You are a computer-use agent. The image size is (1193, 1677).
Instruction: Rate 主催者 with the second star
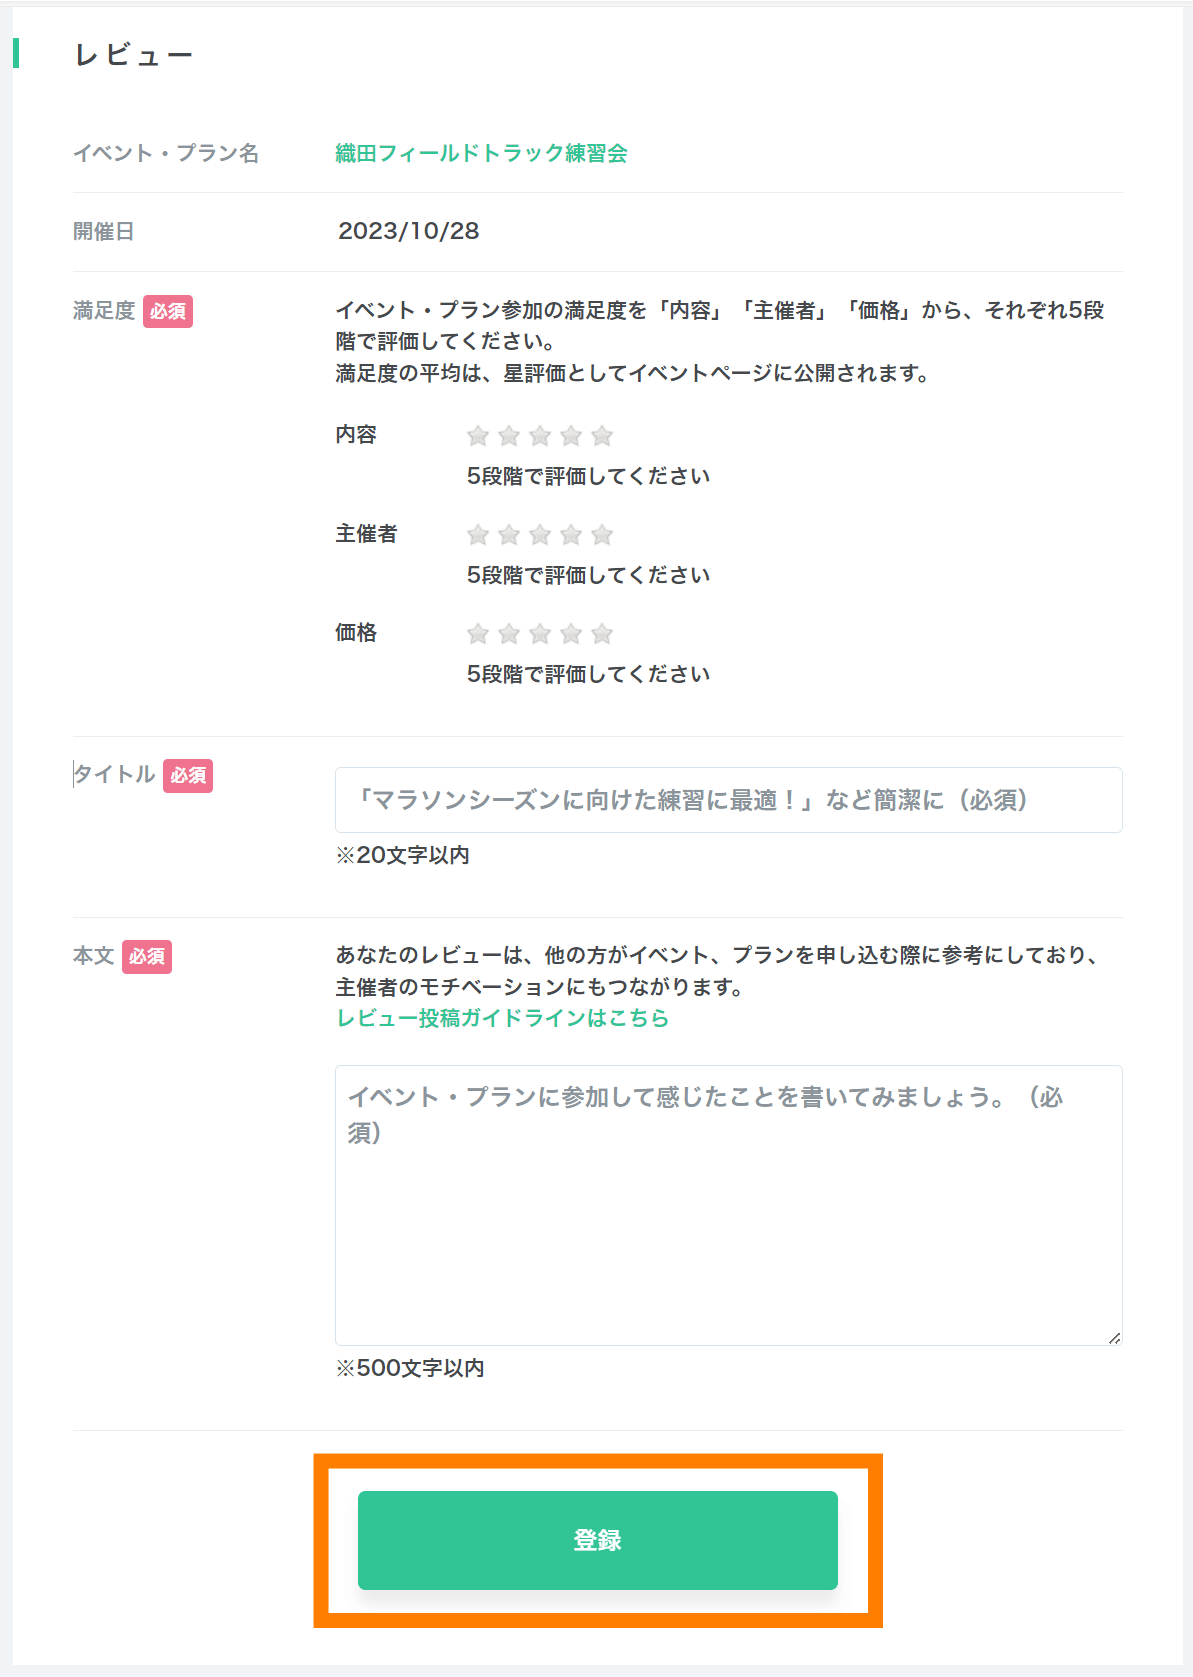(509, 535)
